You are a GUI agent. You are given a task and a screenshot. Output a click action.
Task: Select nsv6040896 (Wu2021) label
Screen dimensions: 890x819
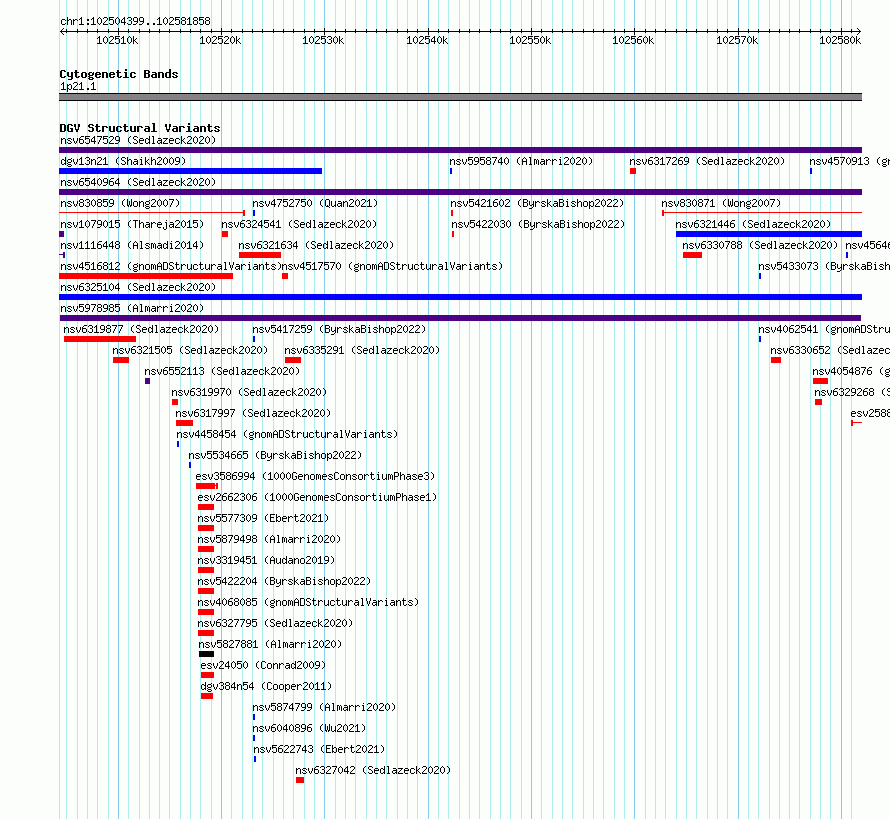[x=309, y=728]
